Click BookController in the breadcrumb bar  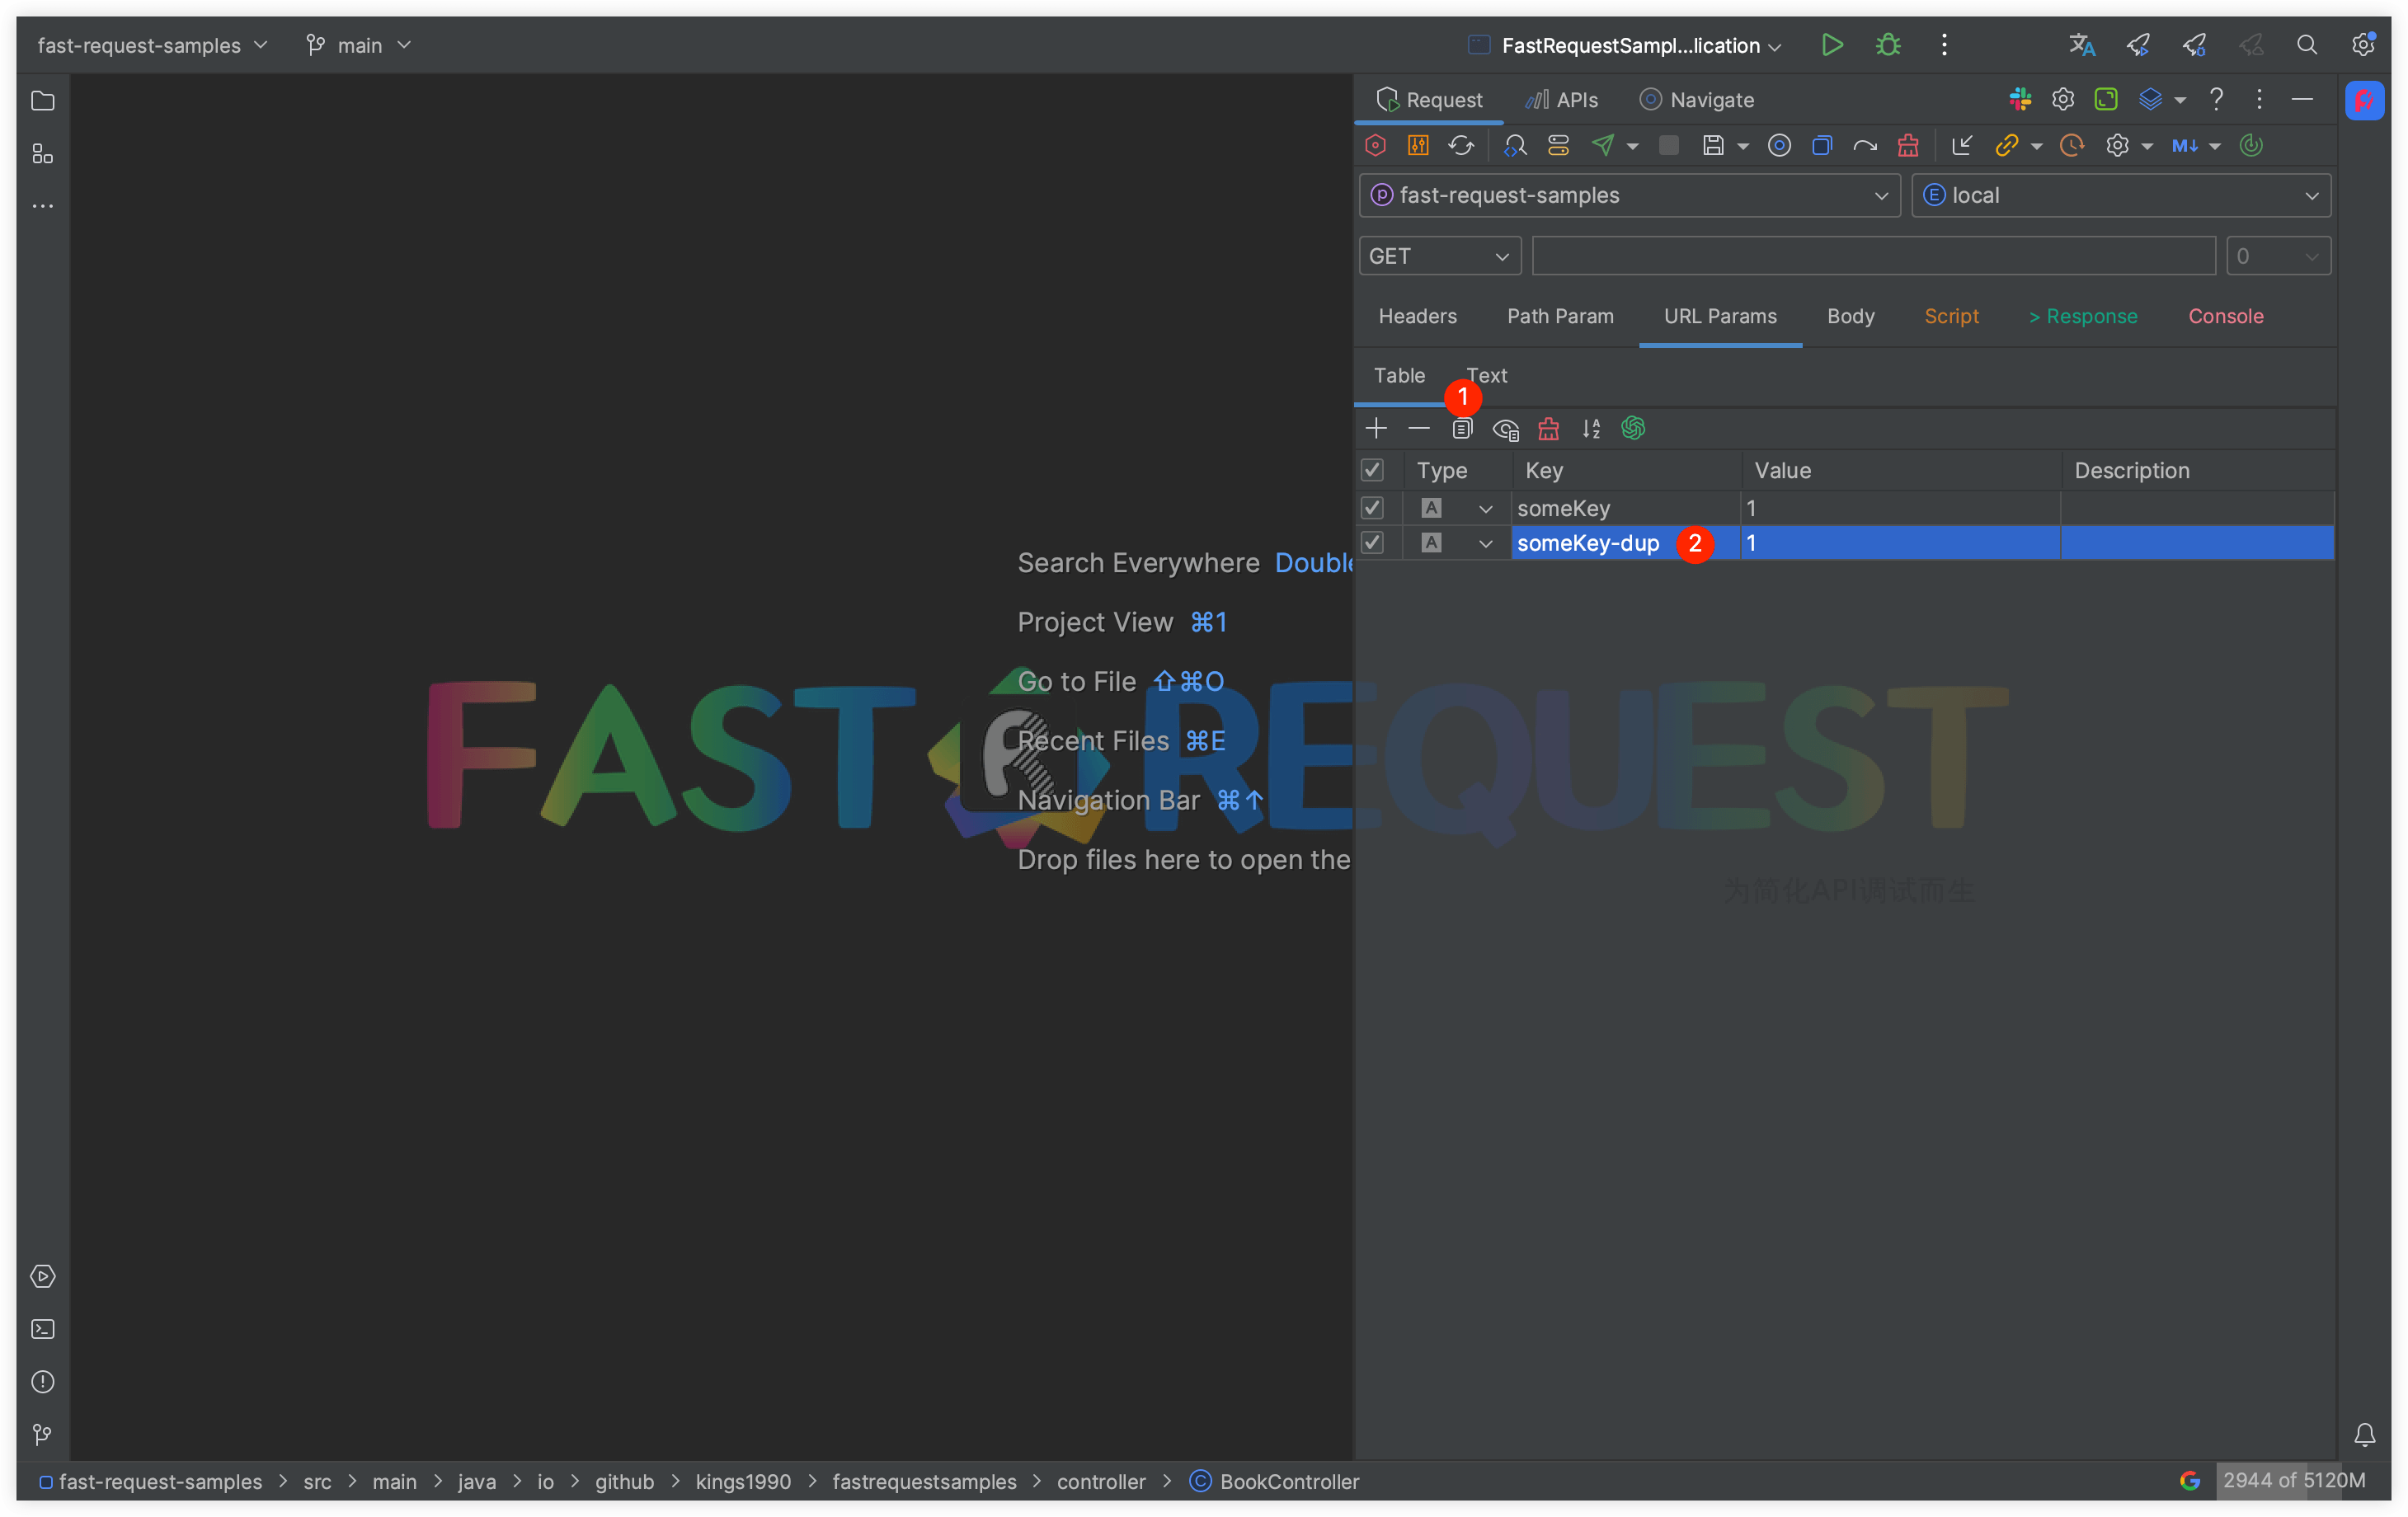(1288, 1481)
